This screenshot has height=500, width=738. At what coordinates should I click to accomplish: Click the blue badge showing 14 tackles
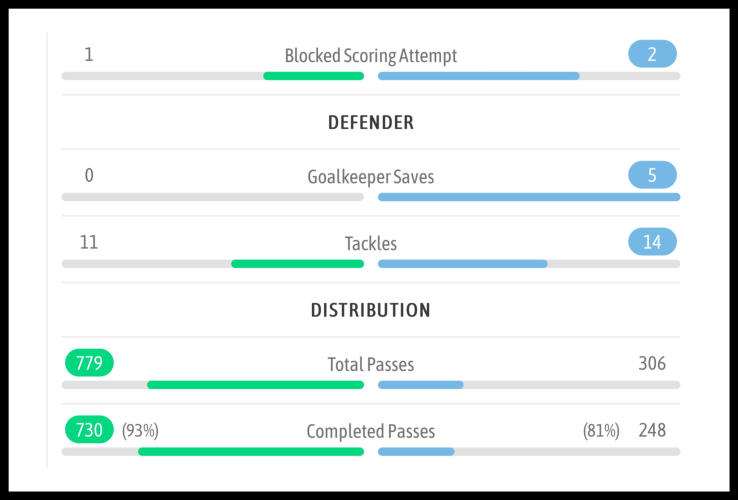(x=652, y=242)
